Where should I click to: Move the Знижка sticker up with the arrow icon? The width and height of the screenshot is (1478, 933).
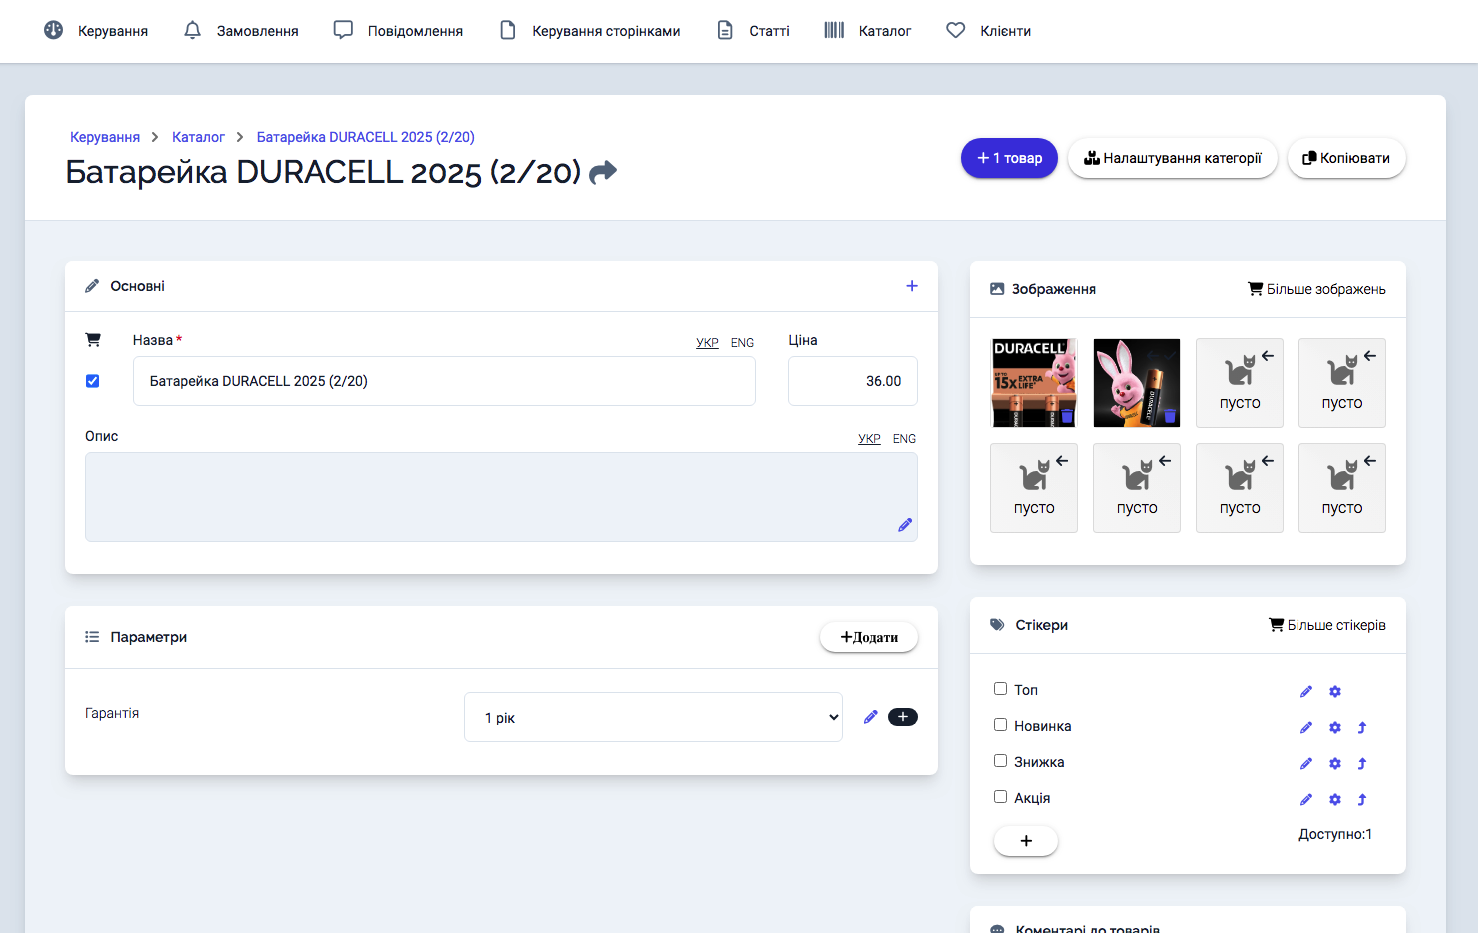(1362, 764)
